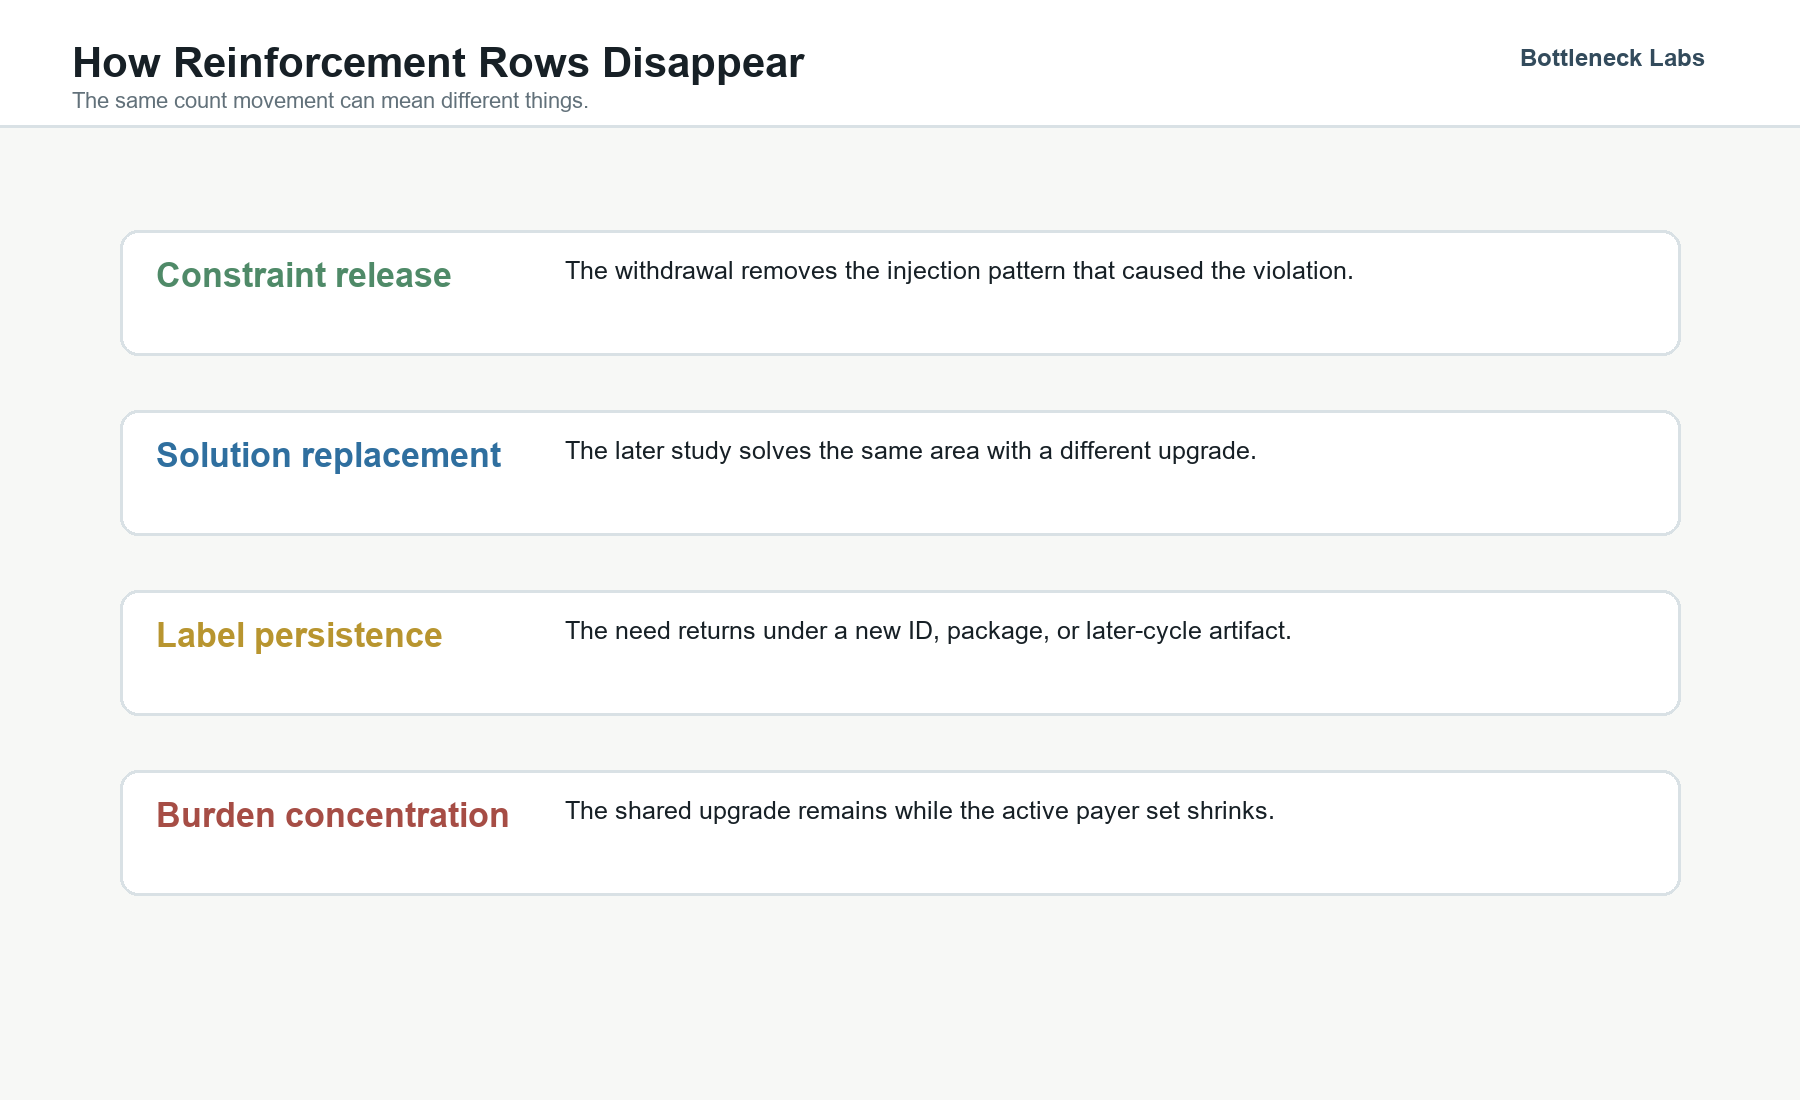The height and width of the screenshot is (1100, 1800).
Task: Click the title 'How Reinforcement Rows Disappear'
Action: (438, 62)
